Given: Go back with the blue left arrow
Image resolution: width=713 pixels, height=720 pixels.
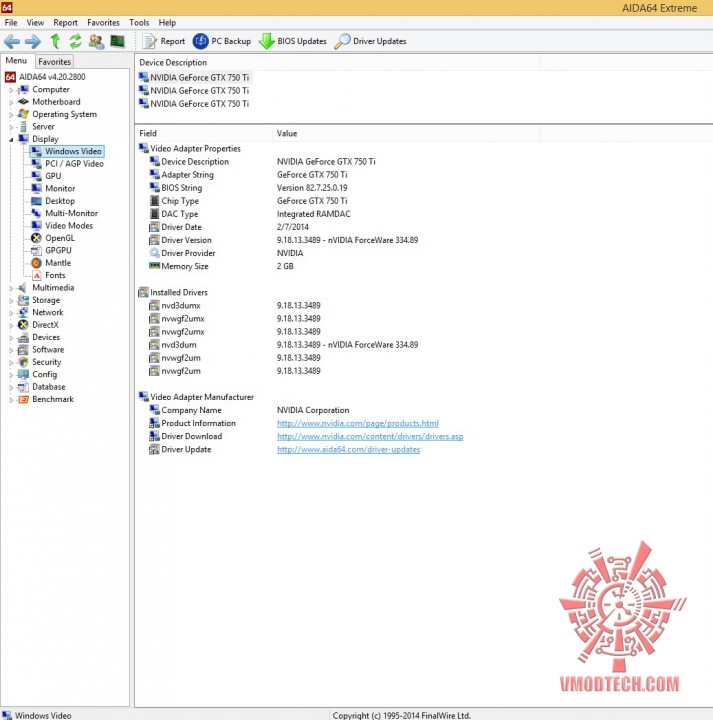Looking at the screenshot, I should click(12, 41).
